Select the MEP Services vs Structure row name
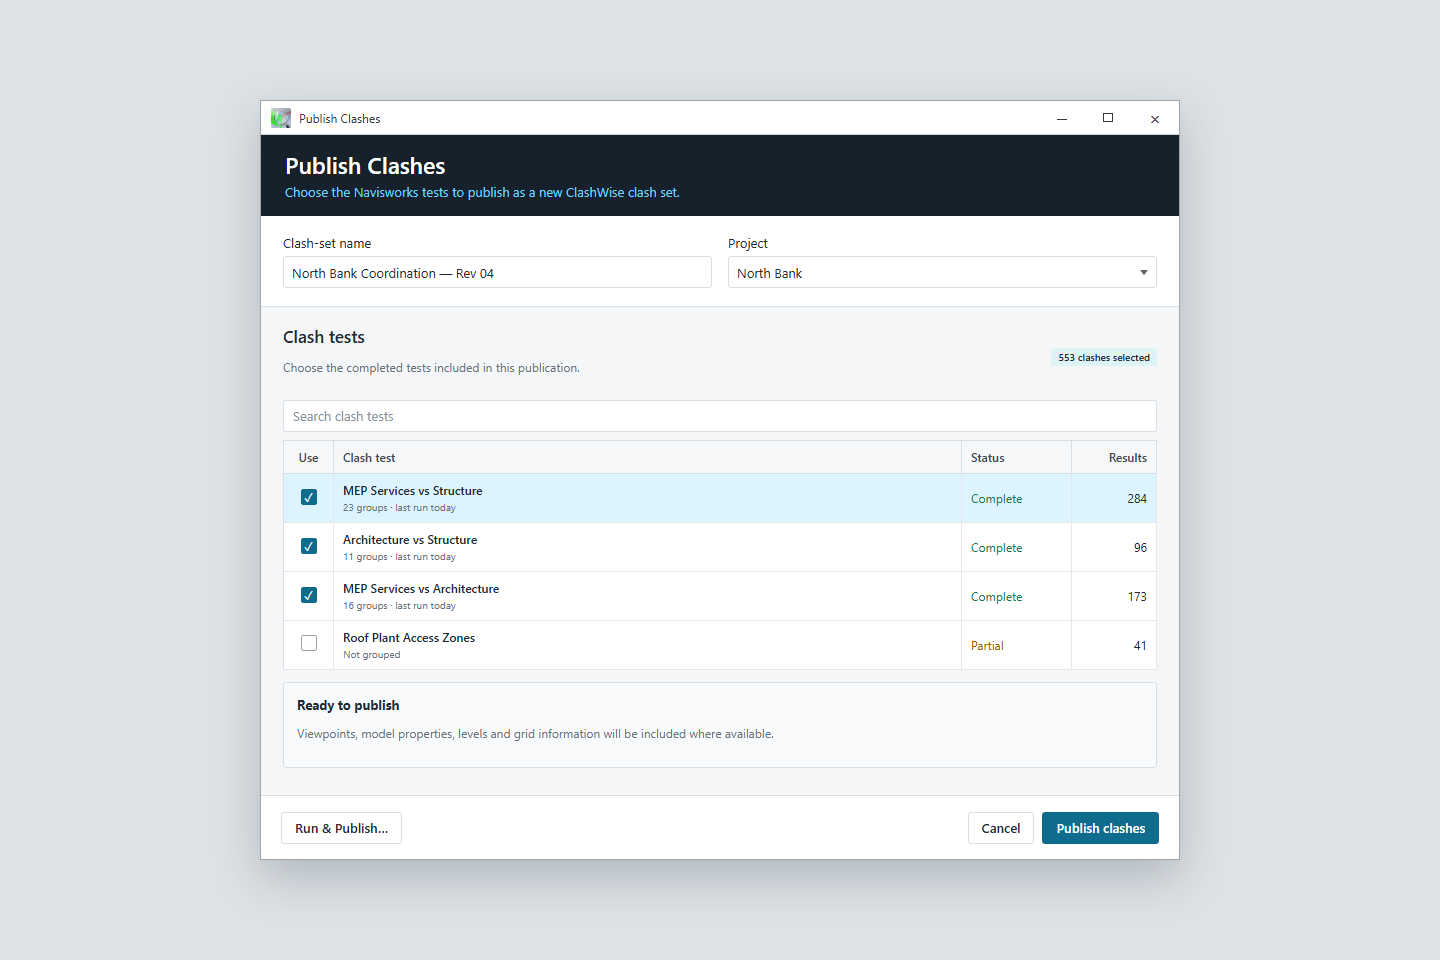This screenshot has height=960, width=1440. pos(413,491)
